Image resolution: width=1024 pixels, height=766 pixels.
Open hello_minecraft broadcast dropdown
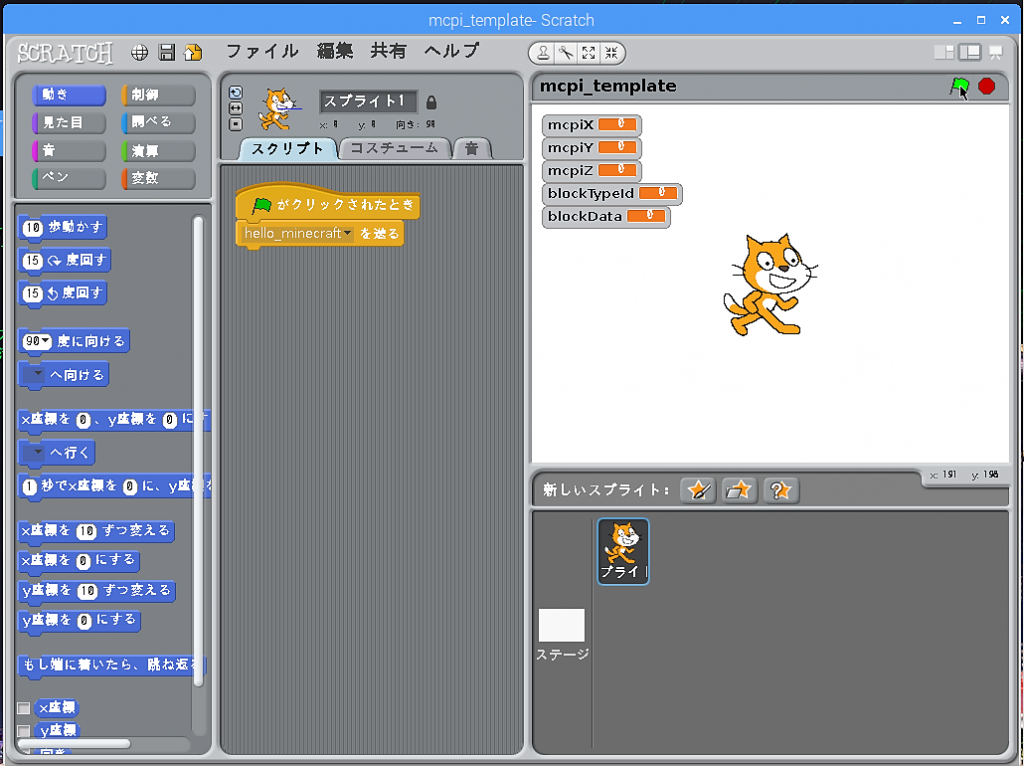coord(347,234)
